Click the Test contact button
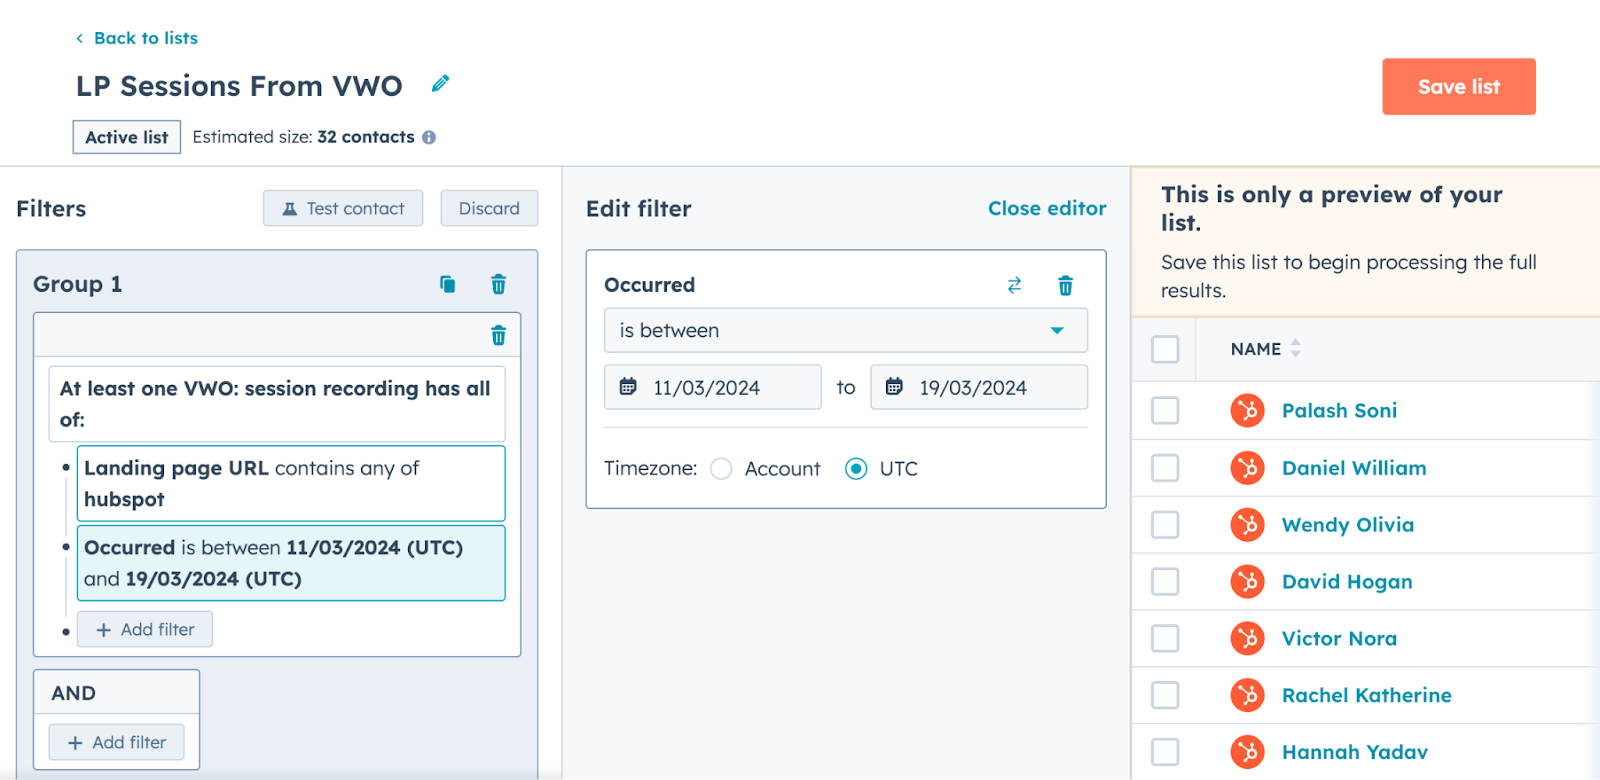Viewport: 1600px width, 780px height. point(343,208)
